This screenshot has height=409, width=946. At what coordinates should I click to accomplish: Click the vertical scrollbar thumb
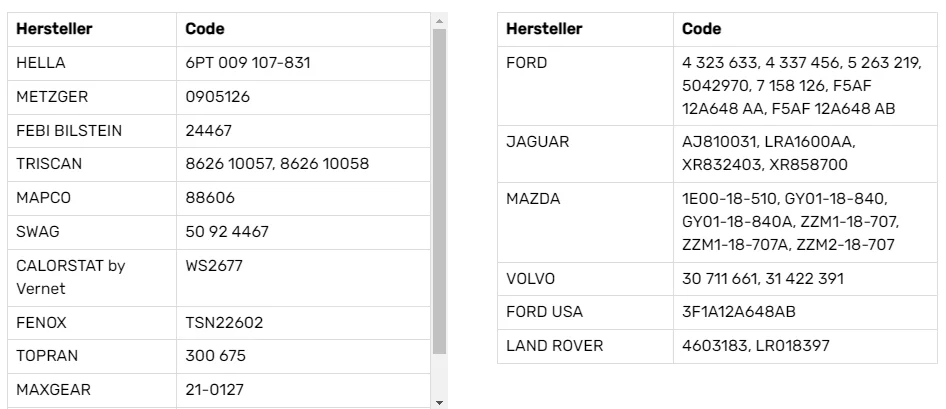click(x=439, y=191)
